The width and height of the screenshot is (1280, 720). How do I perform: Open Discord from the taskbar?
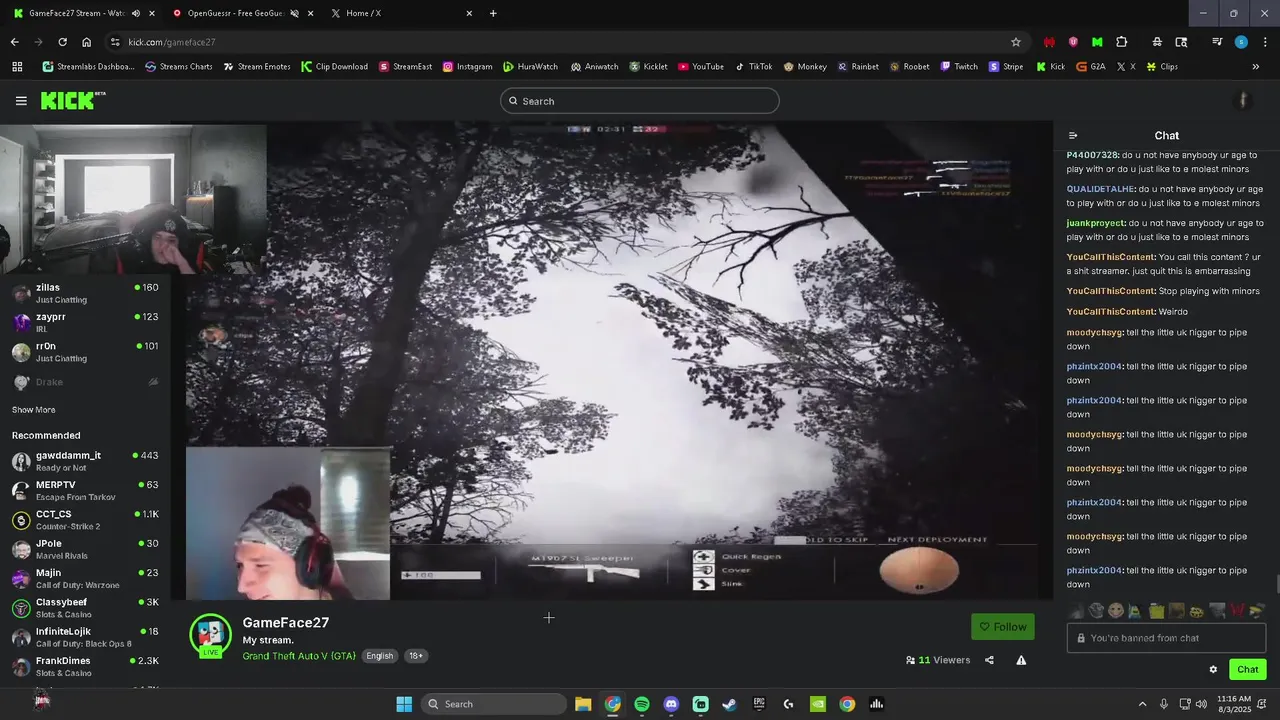pos(671,704)
